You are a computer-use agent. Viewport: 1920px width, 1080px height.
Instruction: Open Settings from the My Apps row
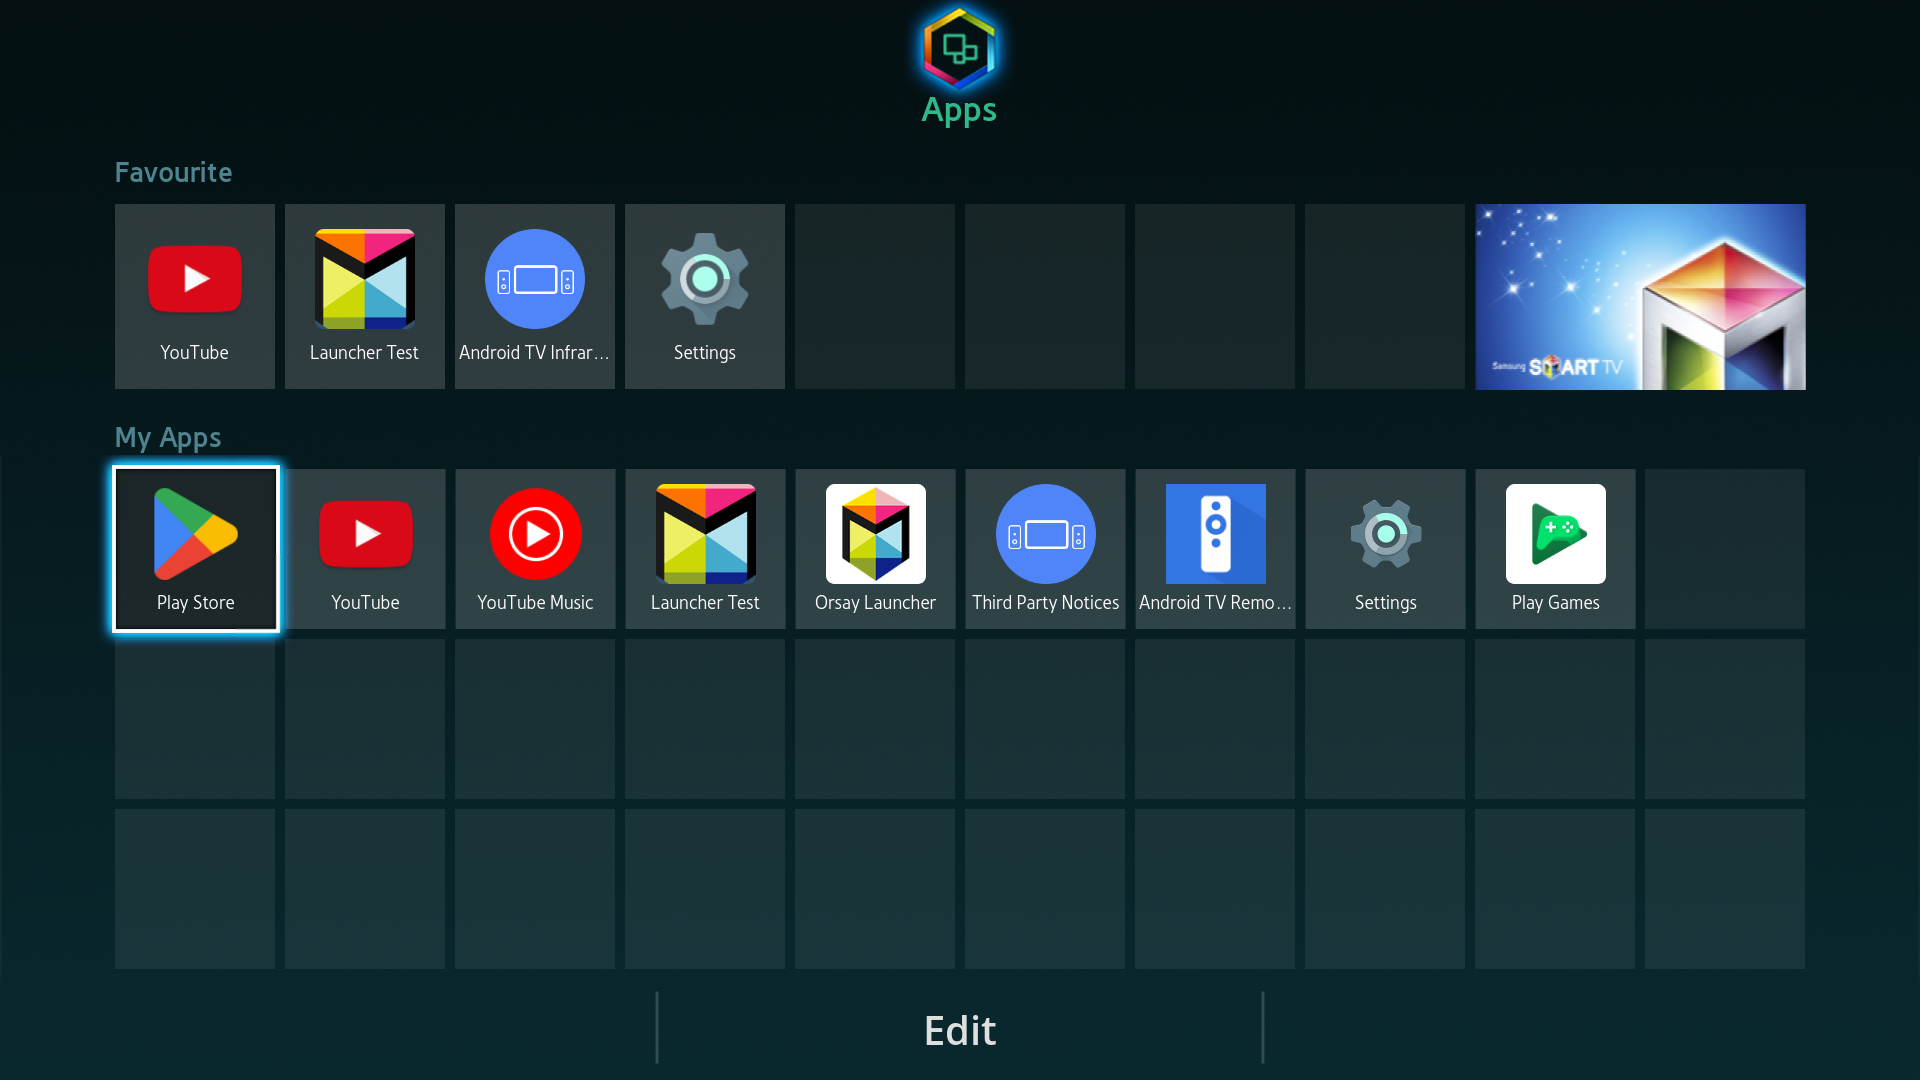point(1385,549)
